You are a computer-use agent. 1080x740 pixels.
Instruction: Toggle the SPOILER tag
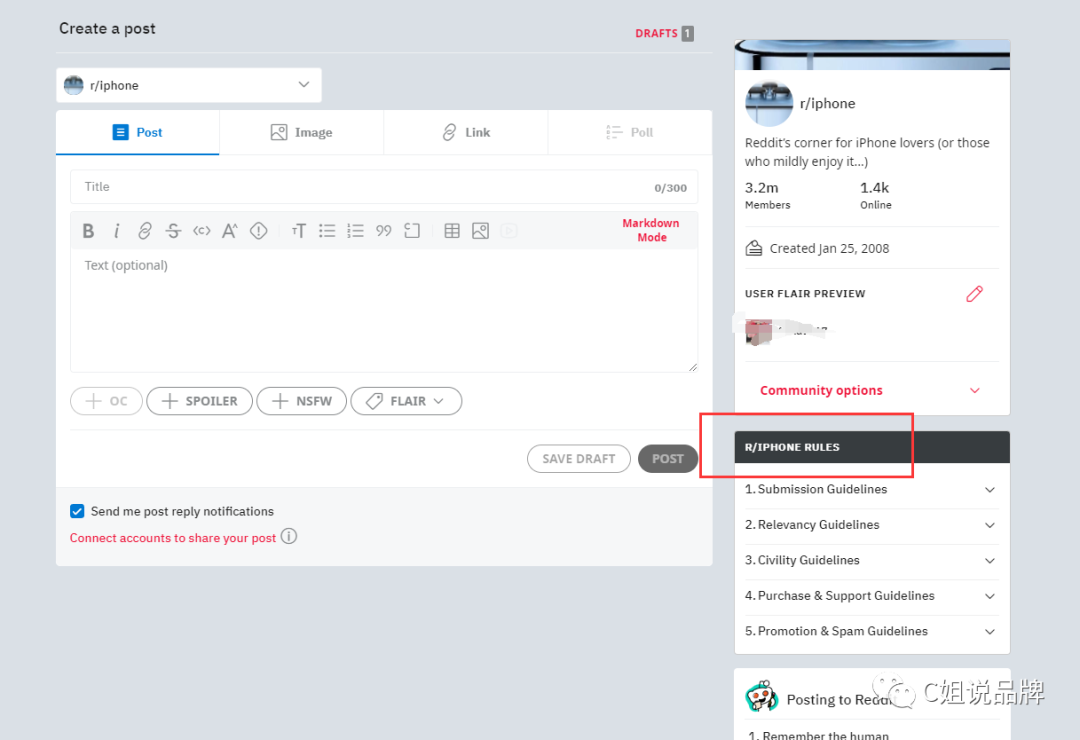click(x=199, y=401)
